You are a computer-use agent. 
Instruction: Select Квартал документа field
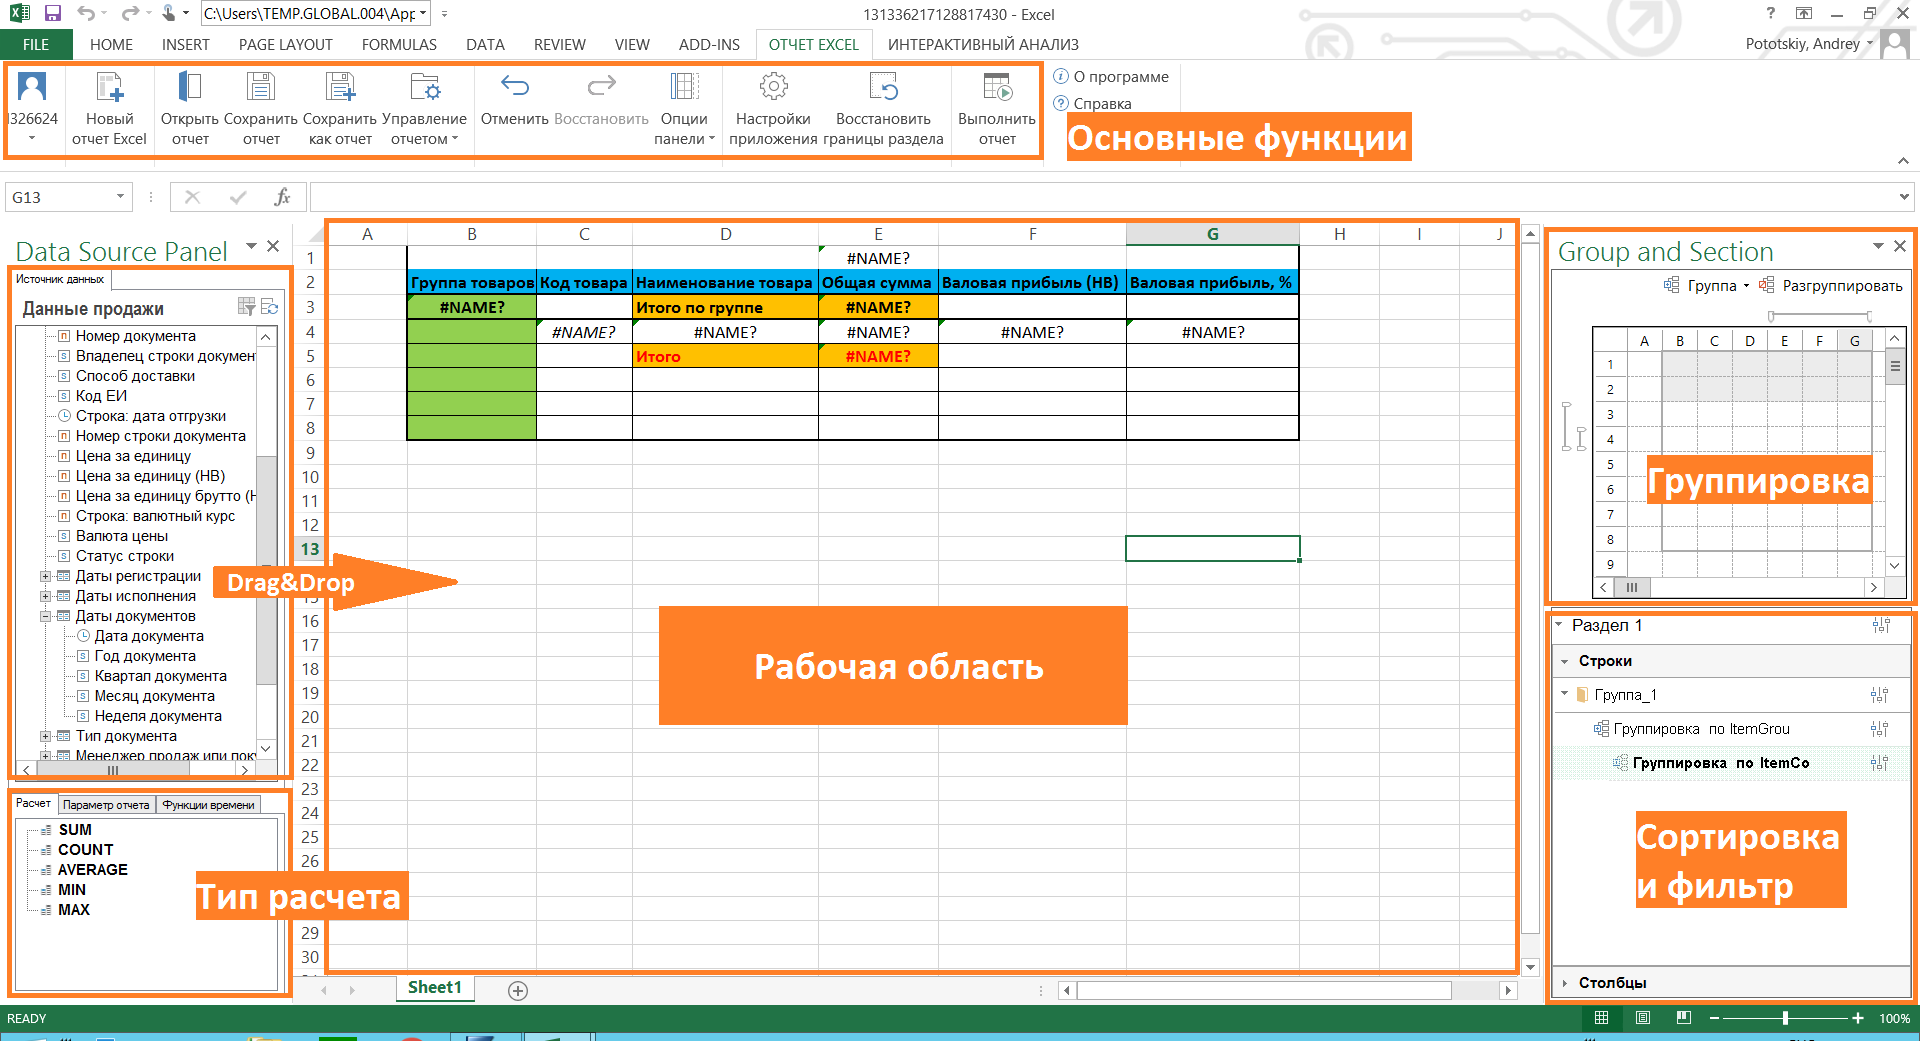(160, 676)
